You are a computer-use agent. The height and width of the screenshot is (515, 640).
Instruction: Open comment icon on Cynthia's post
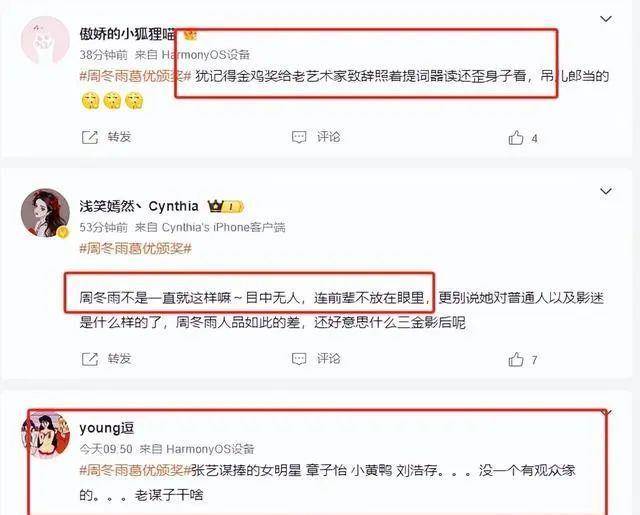click(299, 359)
